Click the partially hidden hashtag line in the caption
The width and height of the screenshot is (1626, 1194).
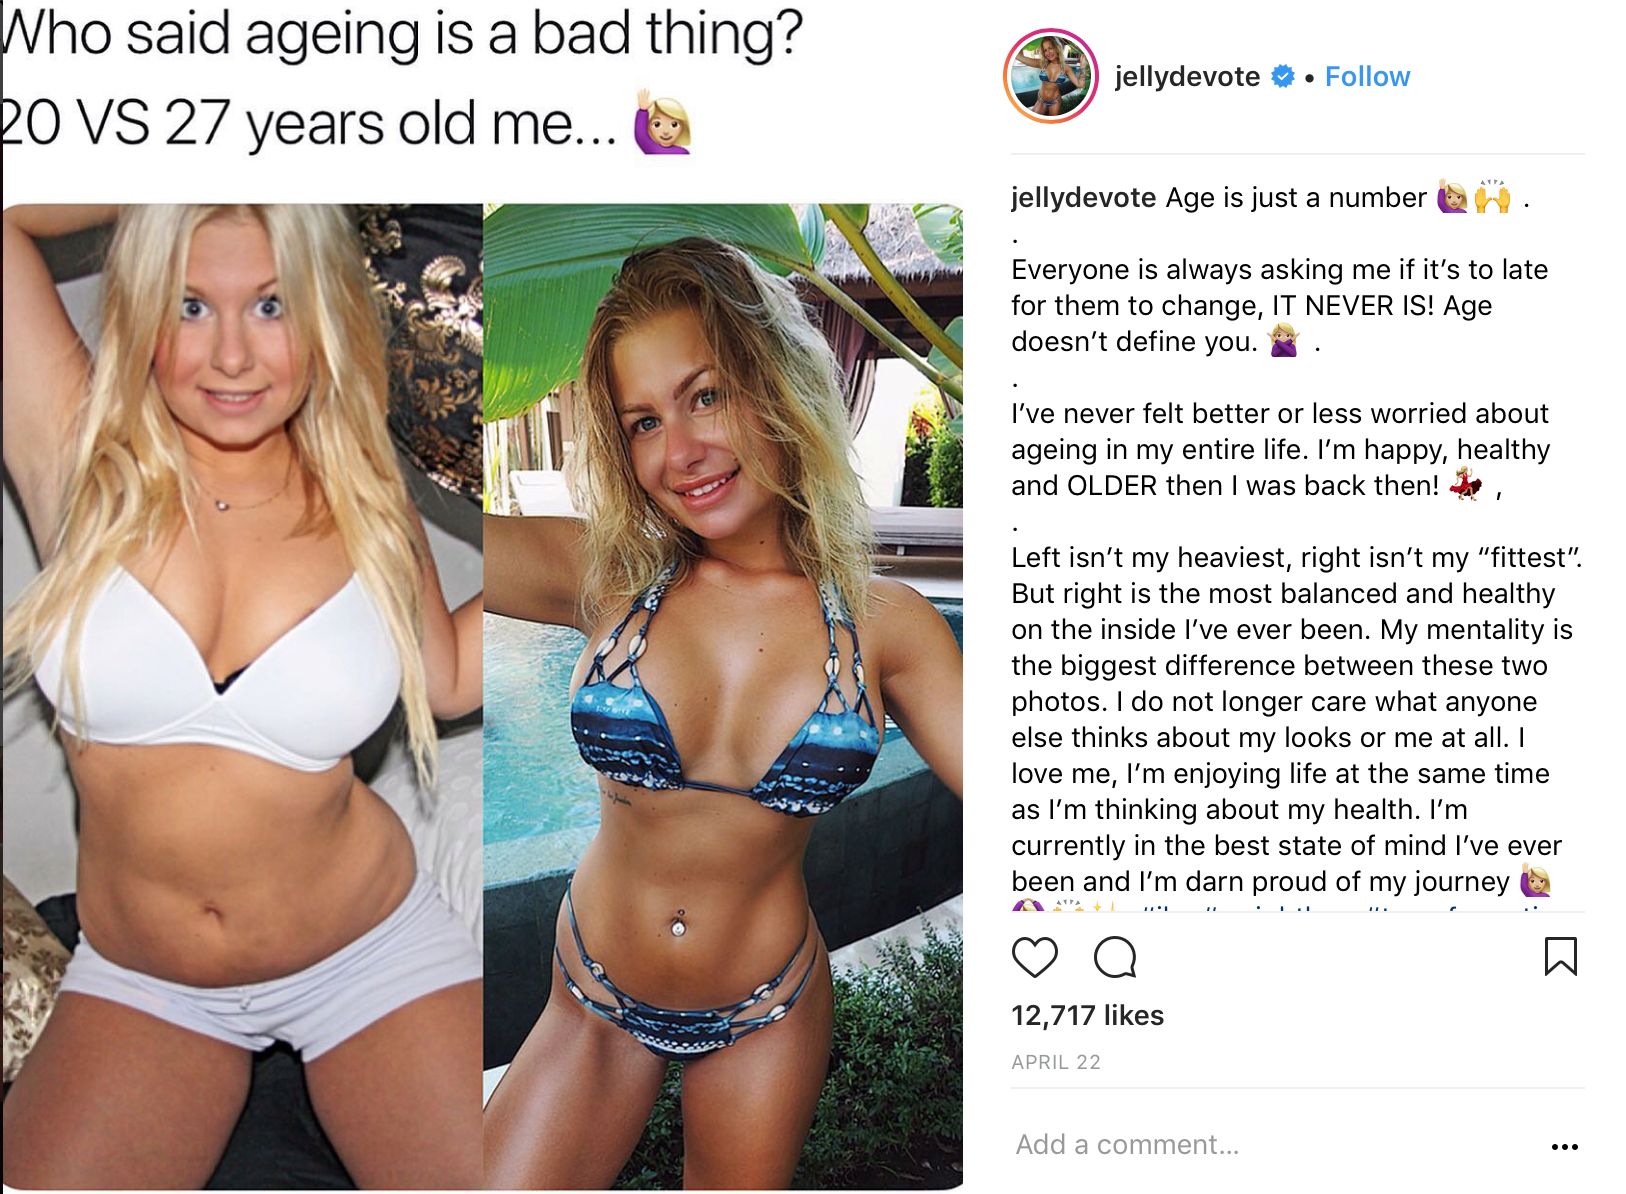pos(1281,906)
